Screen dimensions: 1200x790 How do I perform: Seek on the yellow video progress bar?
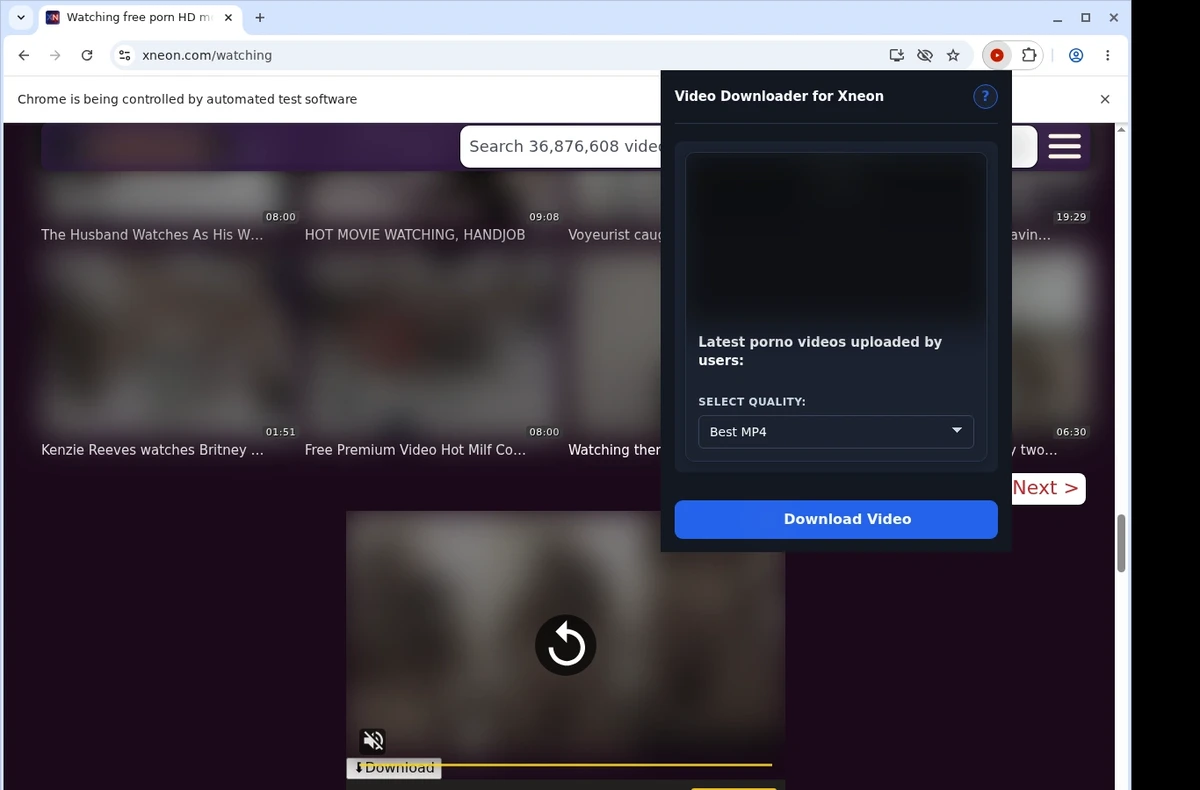564,765
